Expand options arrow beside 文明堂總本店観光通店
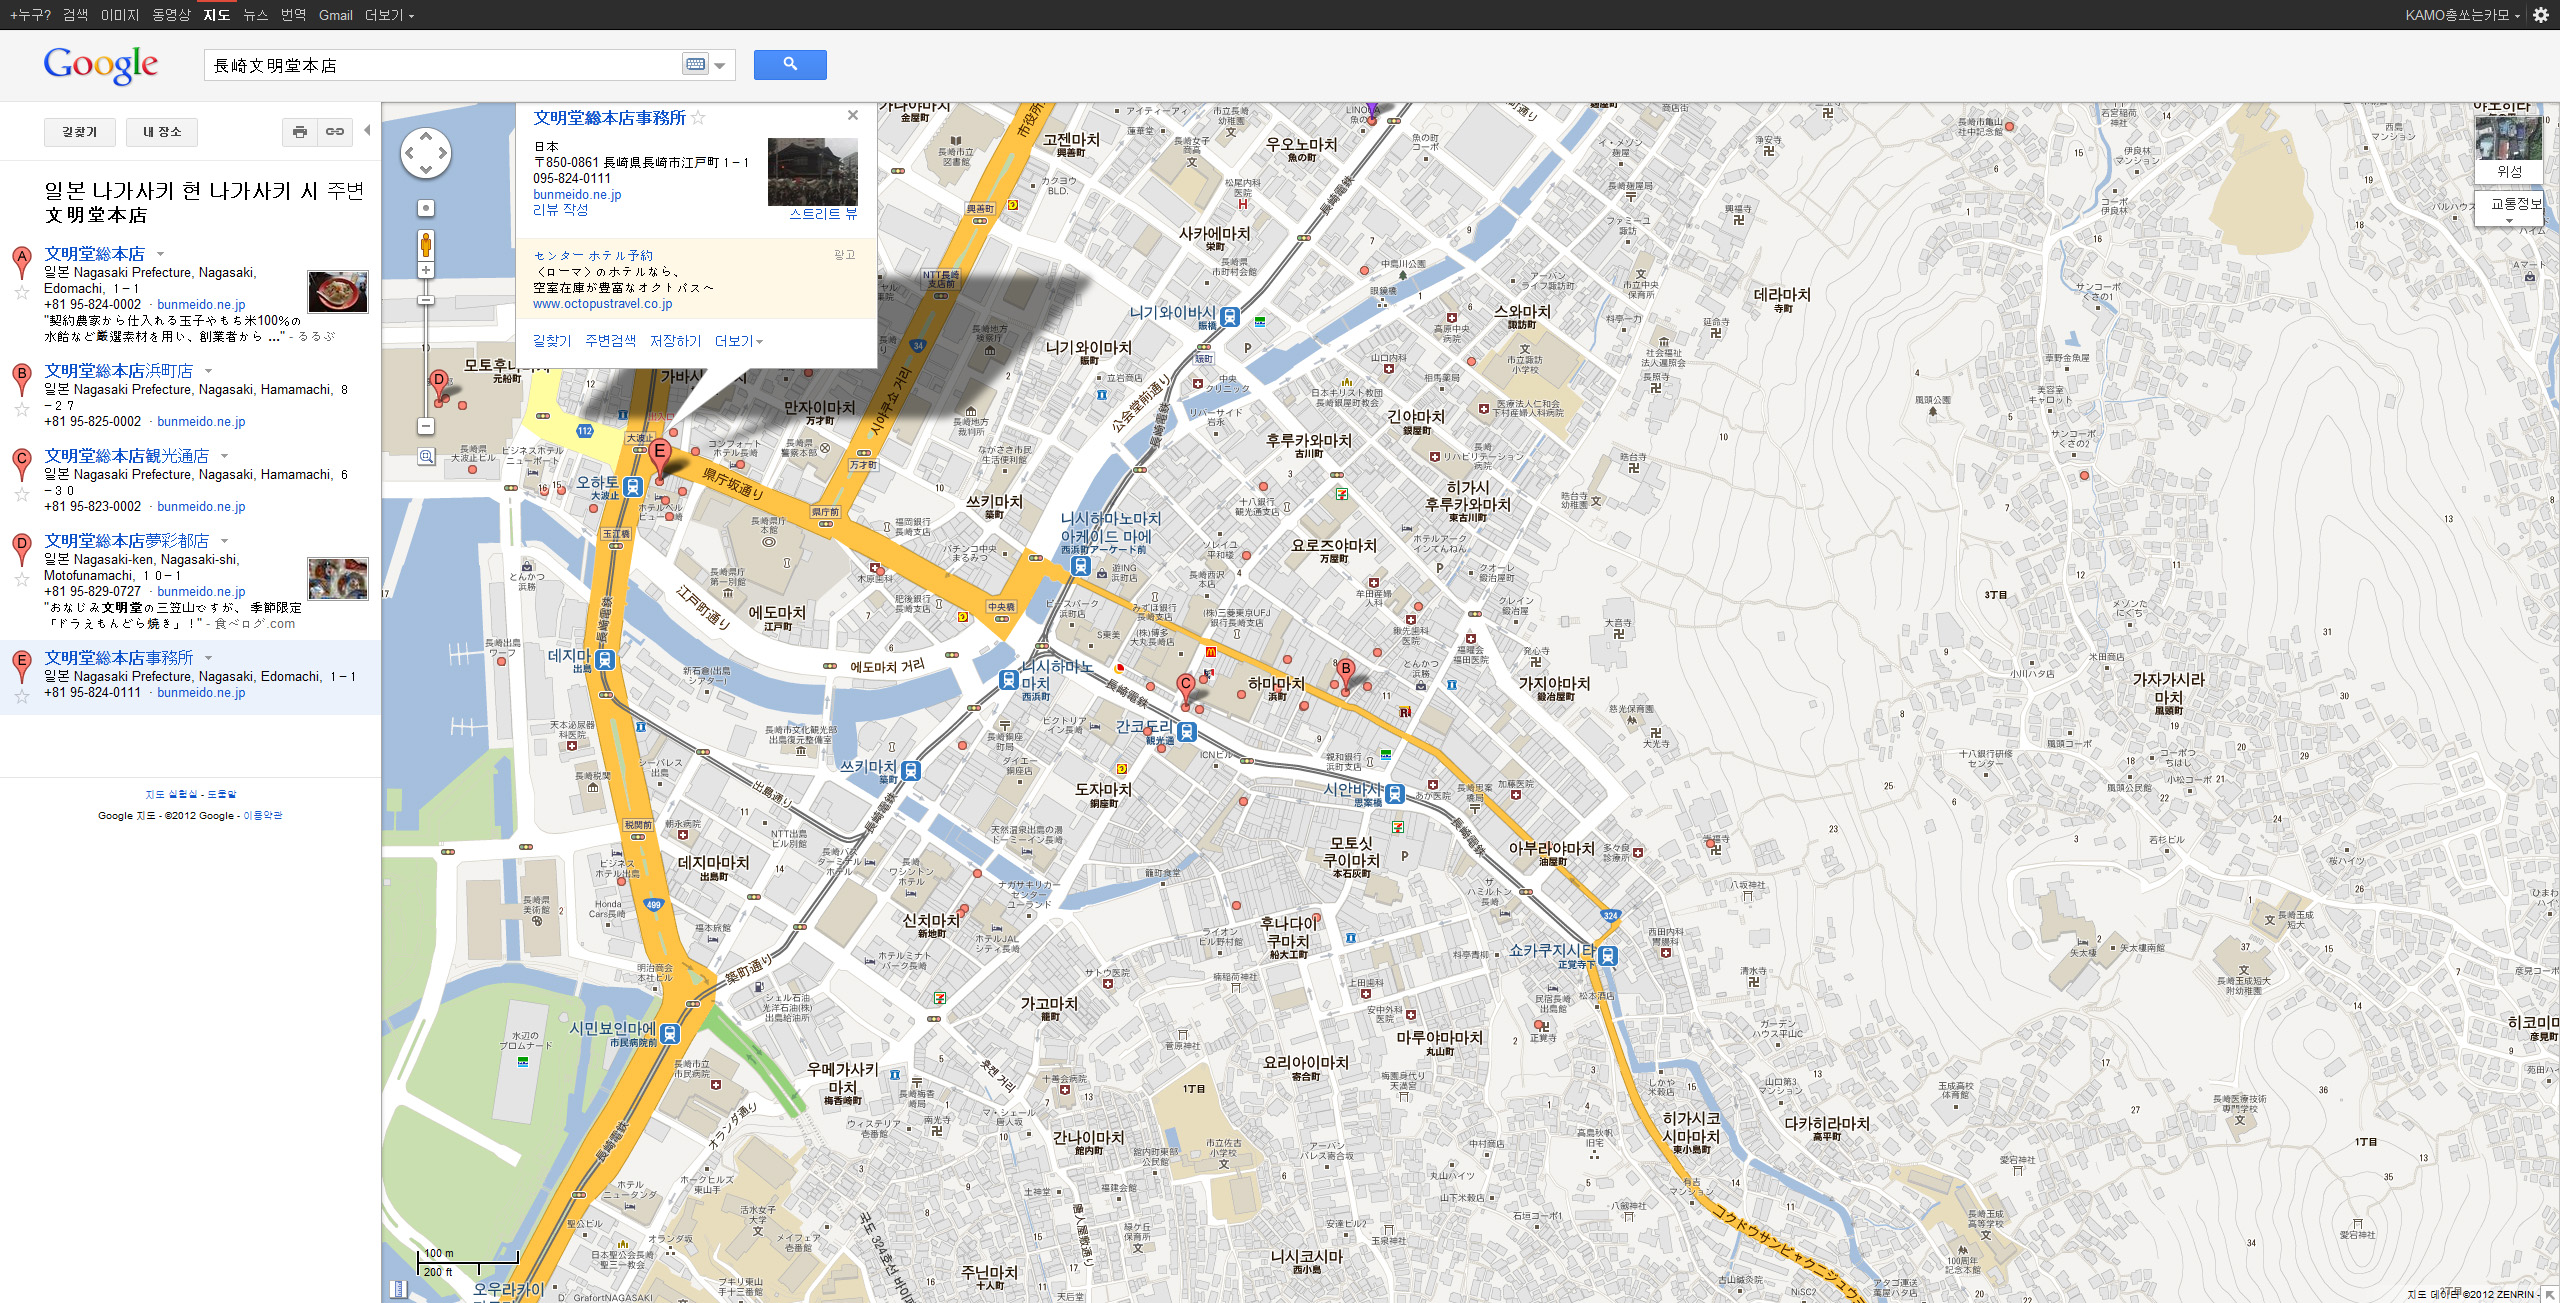 point(225,456)
